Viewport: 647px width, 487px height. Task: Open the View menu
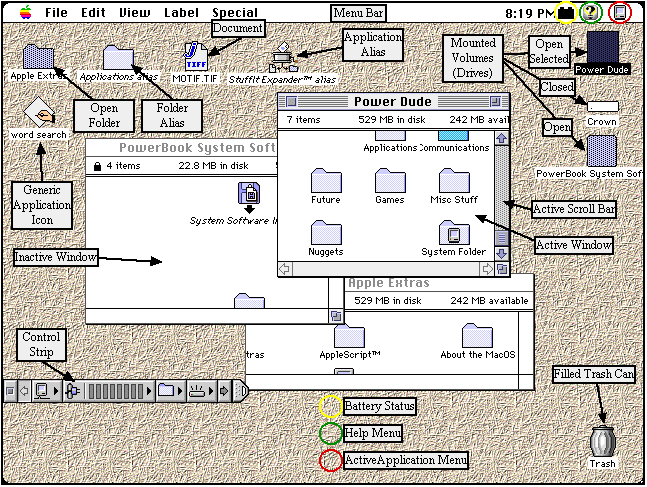point(135,13)
